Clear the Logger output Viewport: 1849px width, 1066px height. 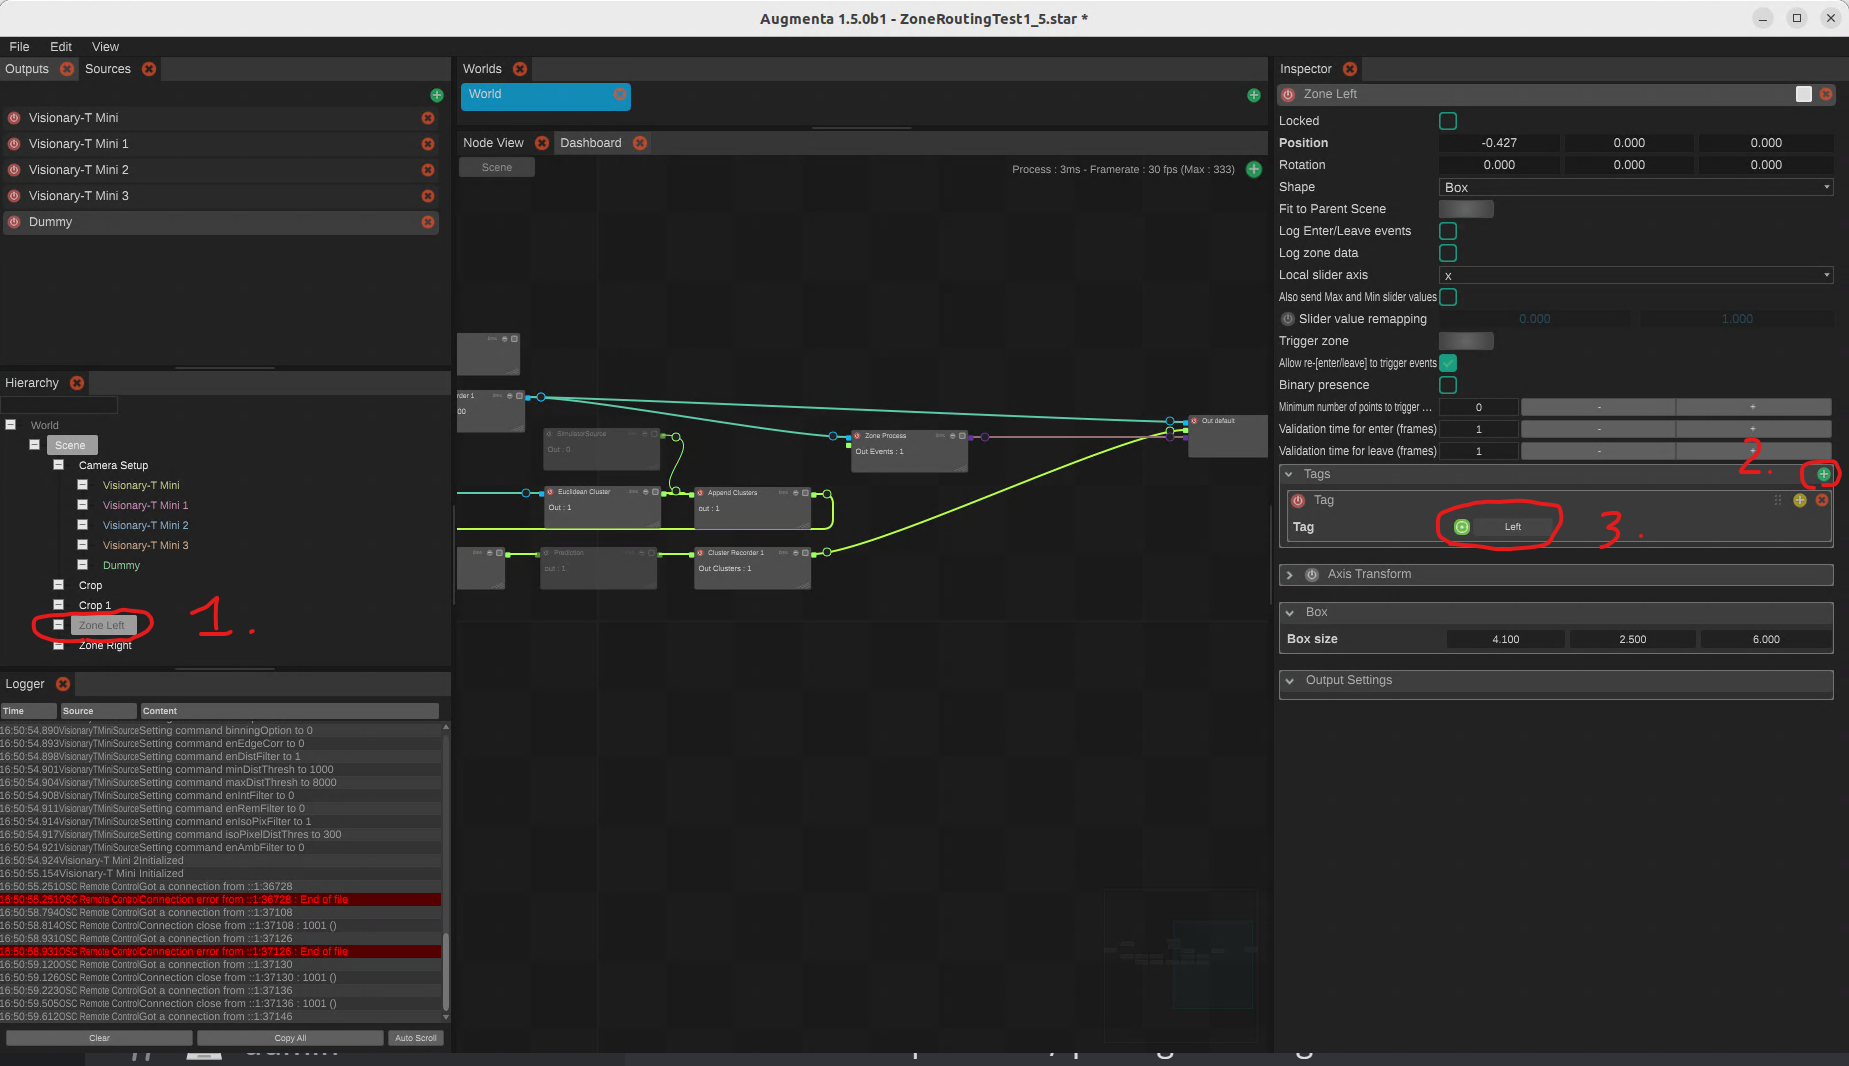99,1038
